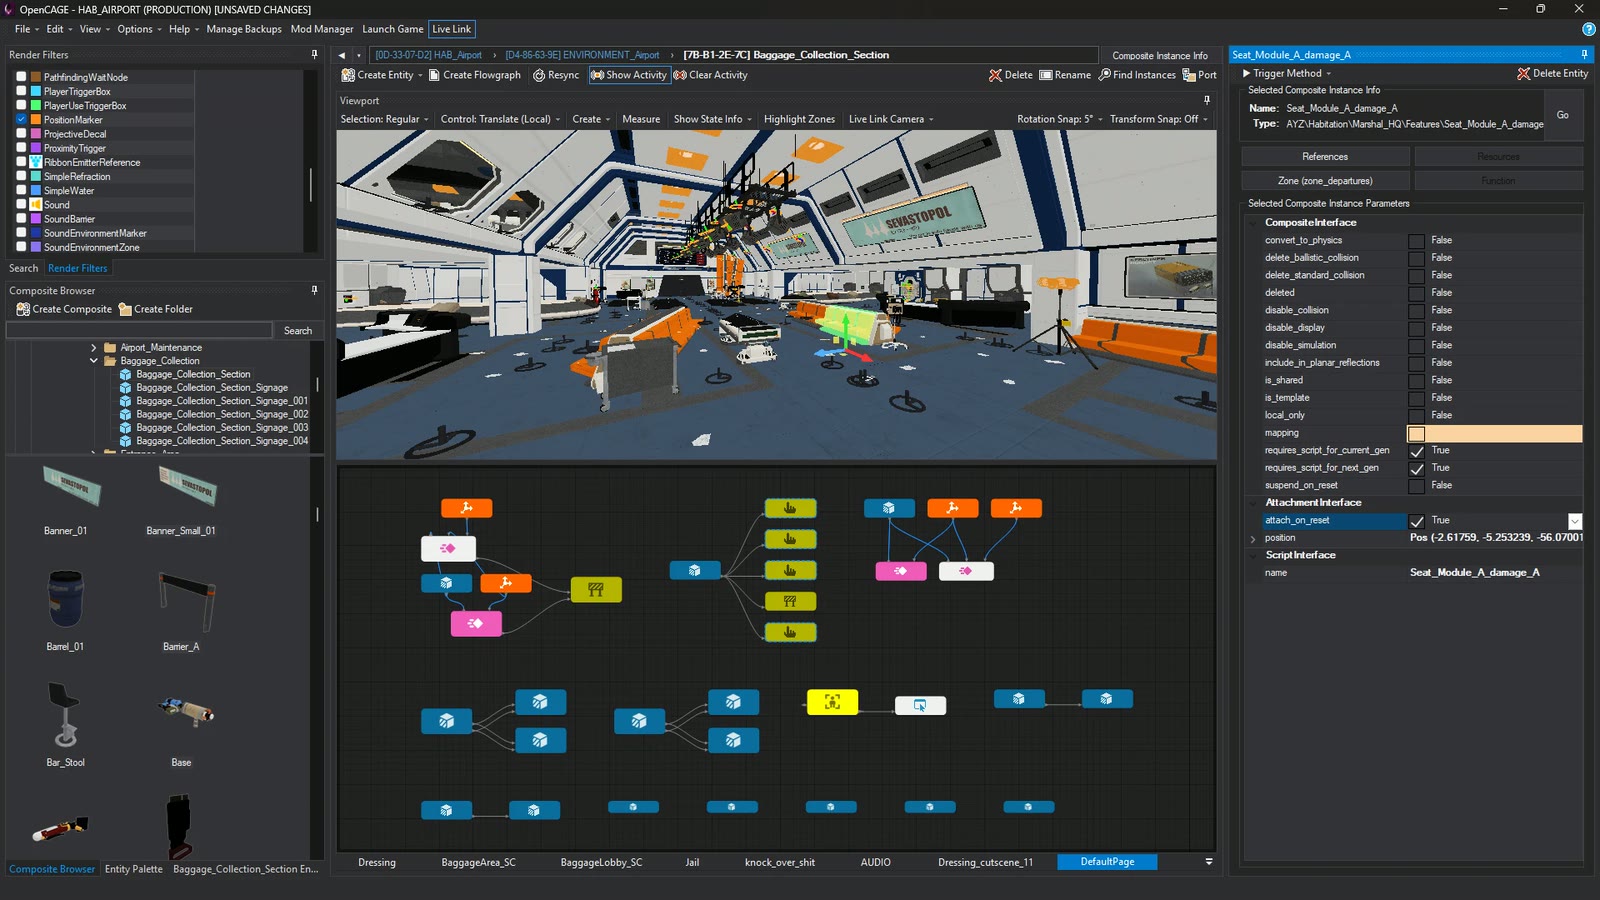The image size is (1600, 900).
Task: Open the File menu
Action: [x=26, y=29]
